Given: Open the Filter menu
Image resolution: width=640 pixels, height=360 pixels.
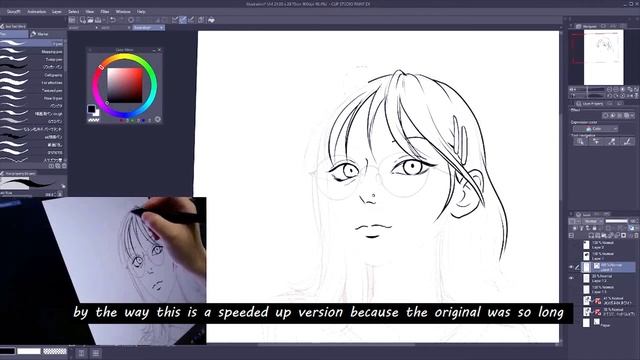Looking at the screenshot, I should click(x=105, y=11).
